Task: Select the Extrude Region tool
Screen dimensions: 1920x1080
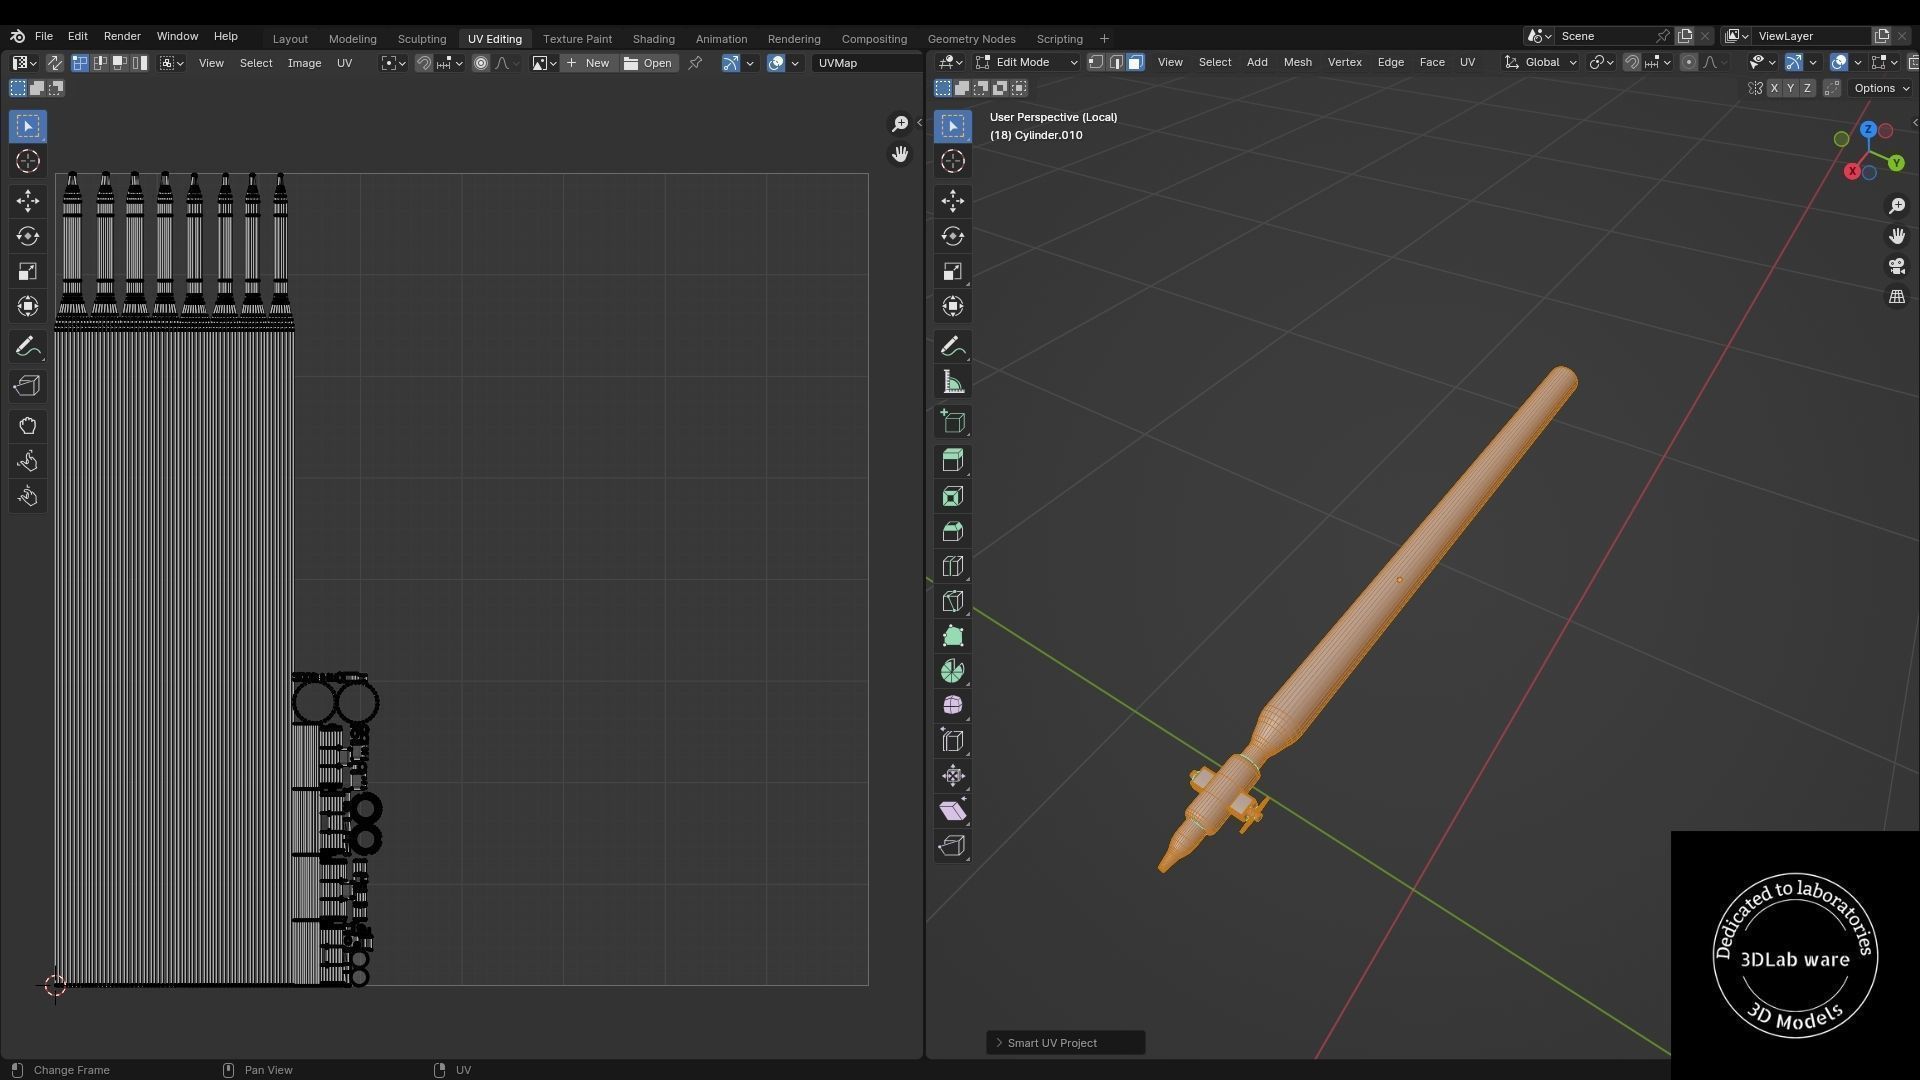Action: point(952,460)
